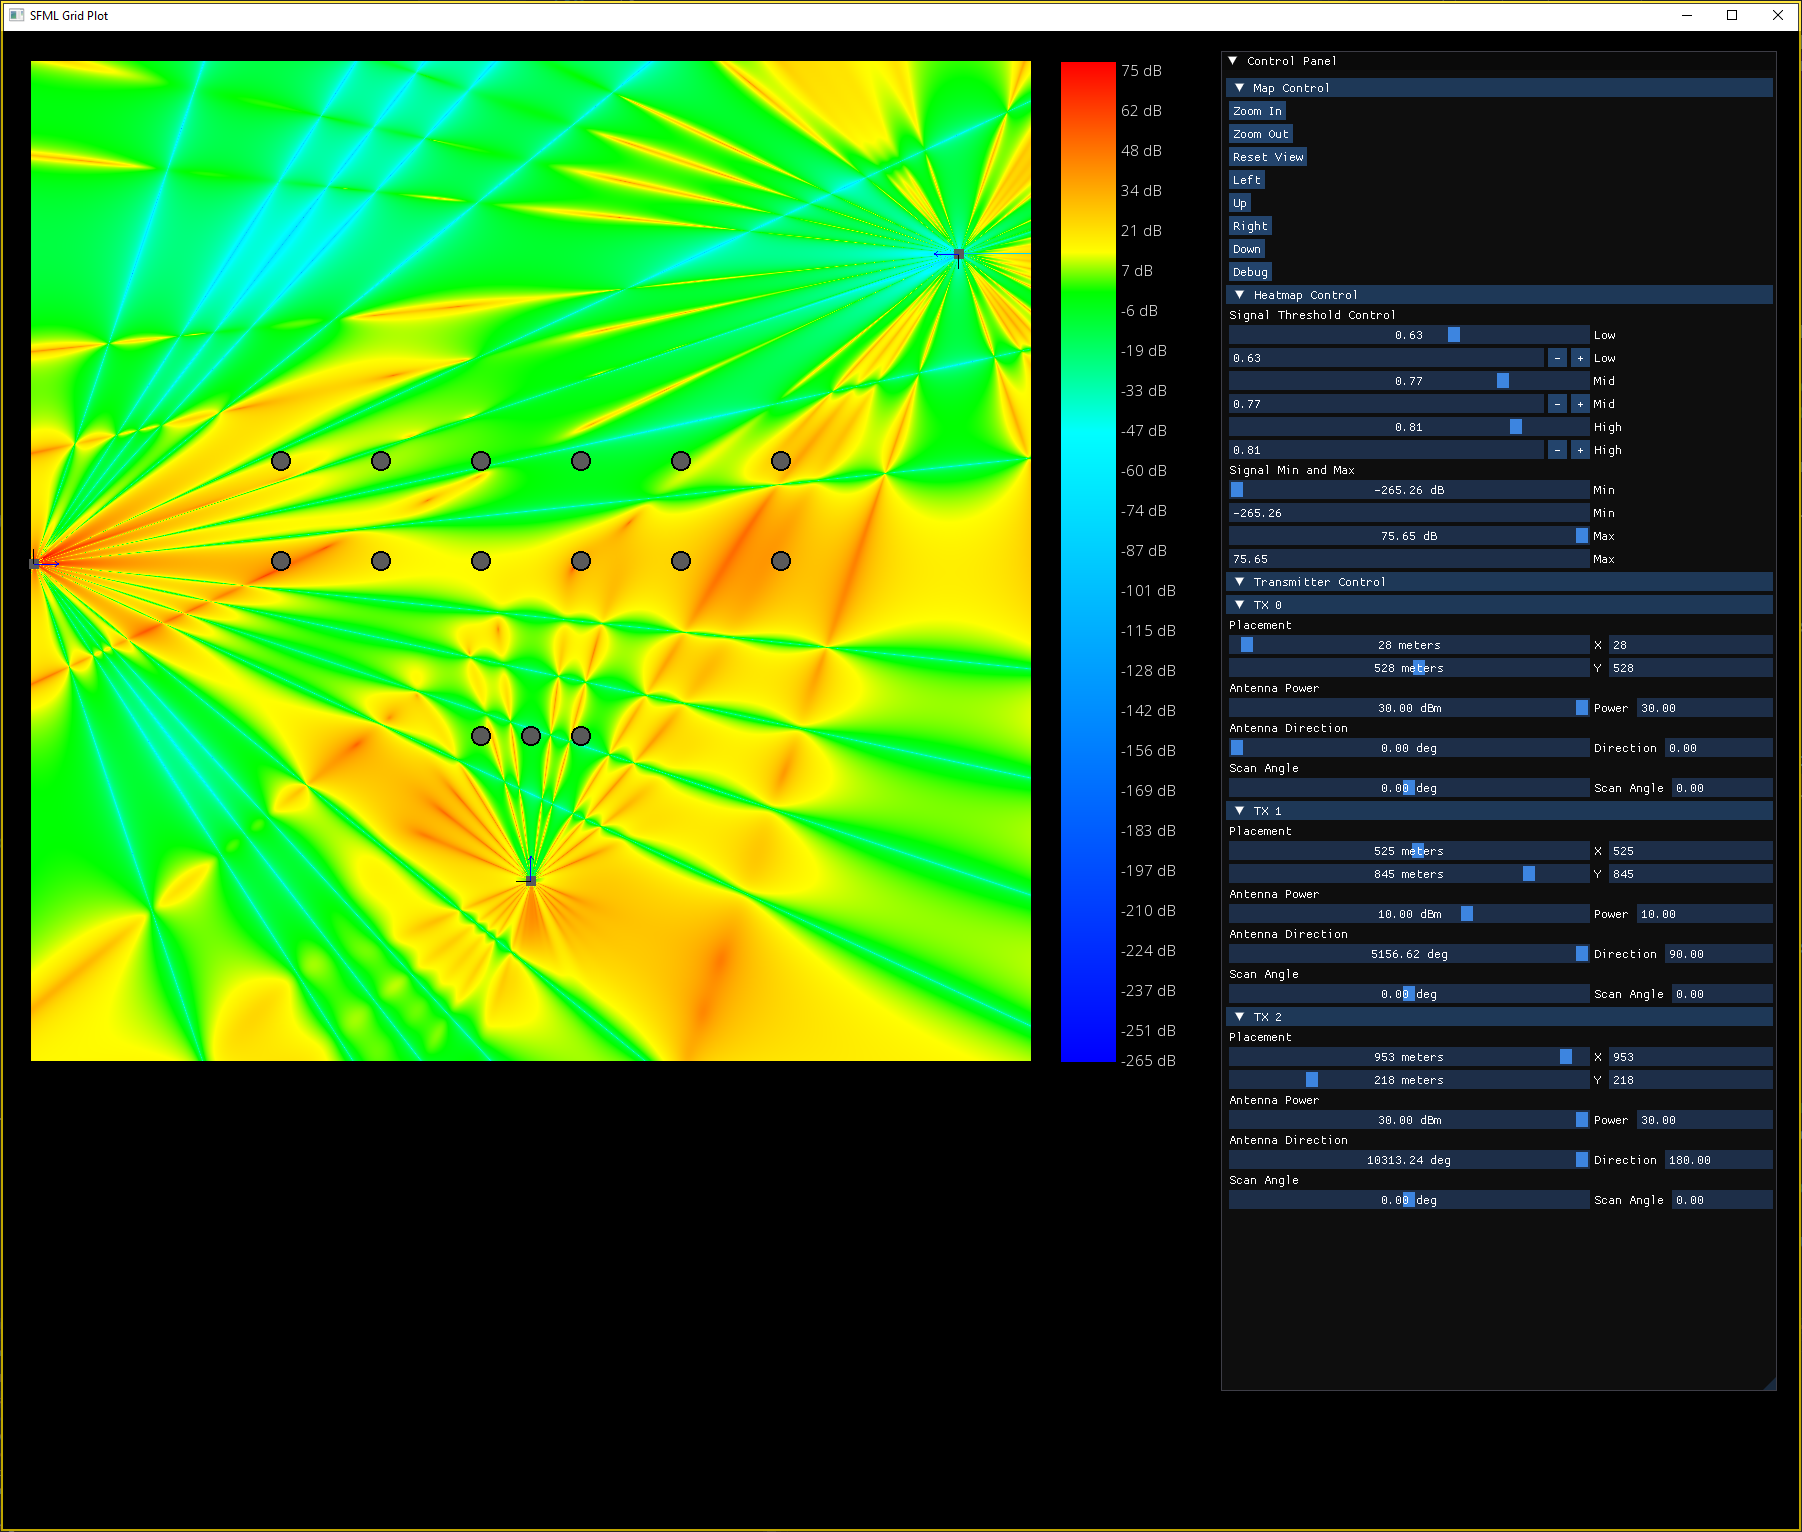Collapse the Heatmap Control section
1802x1532 pixels.
pyautogui.click(x=1240, y=295)
